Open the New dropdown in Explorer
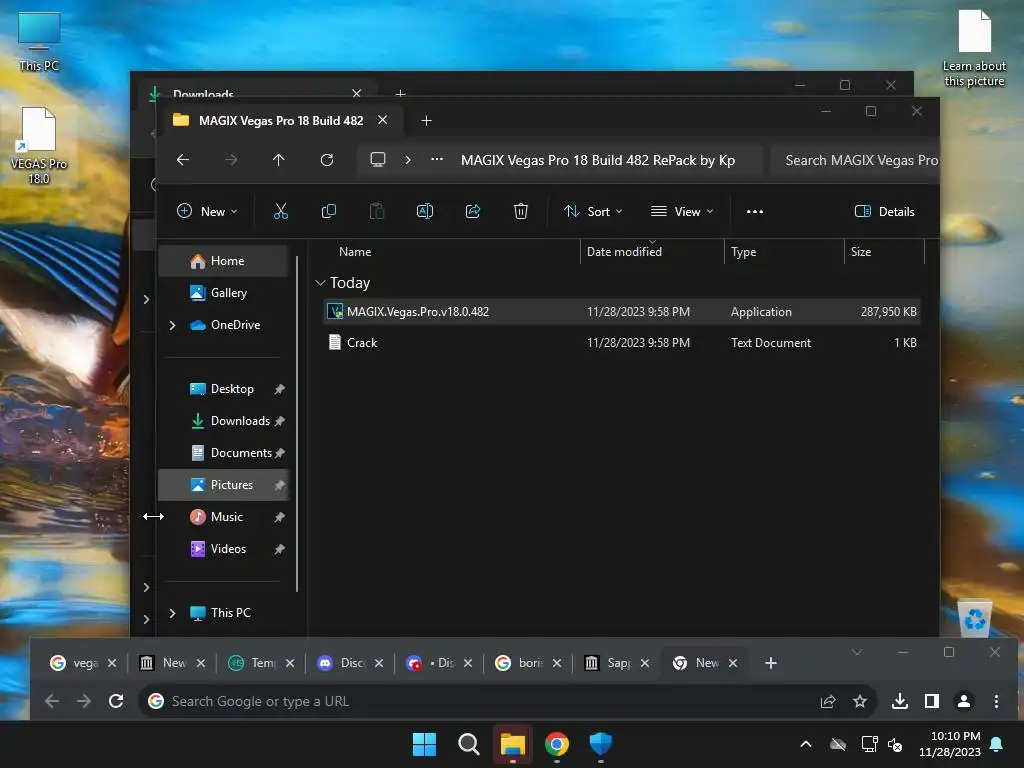This screenshot has height=768, width=1024. 207,212
